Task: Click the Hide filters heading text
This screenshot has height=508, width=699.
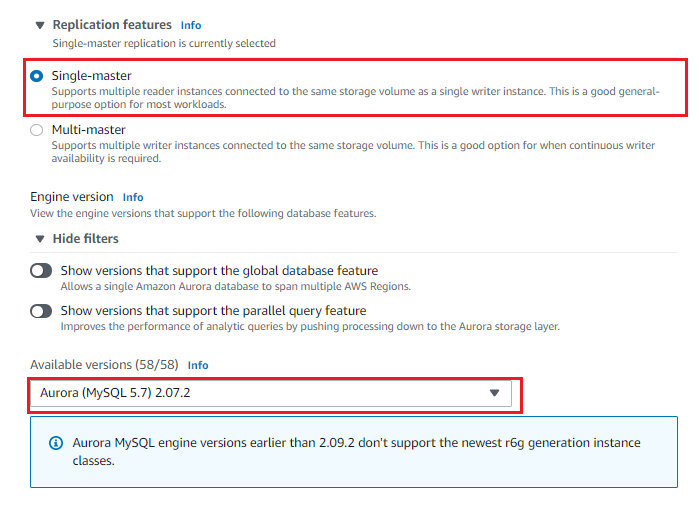Action: coord(86,239)
